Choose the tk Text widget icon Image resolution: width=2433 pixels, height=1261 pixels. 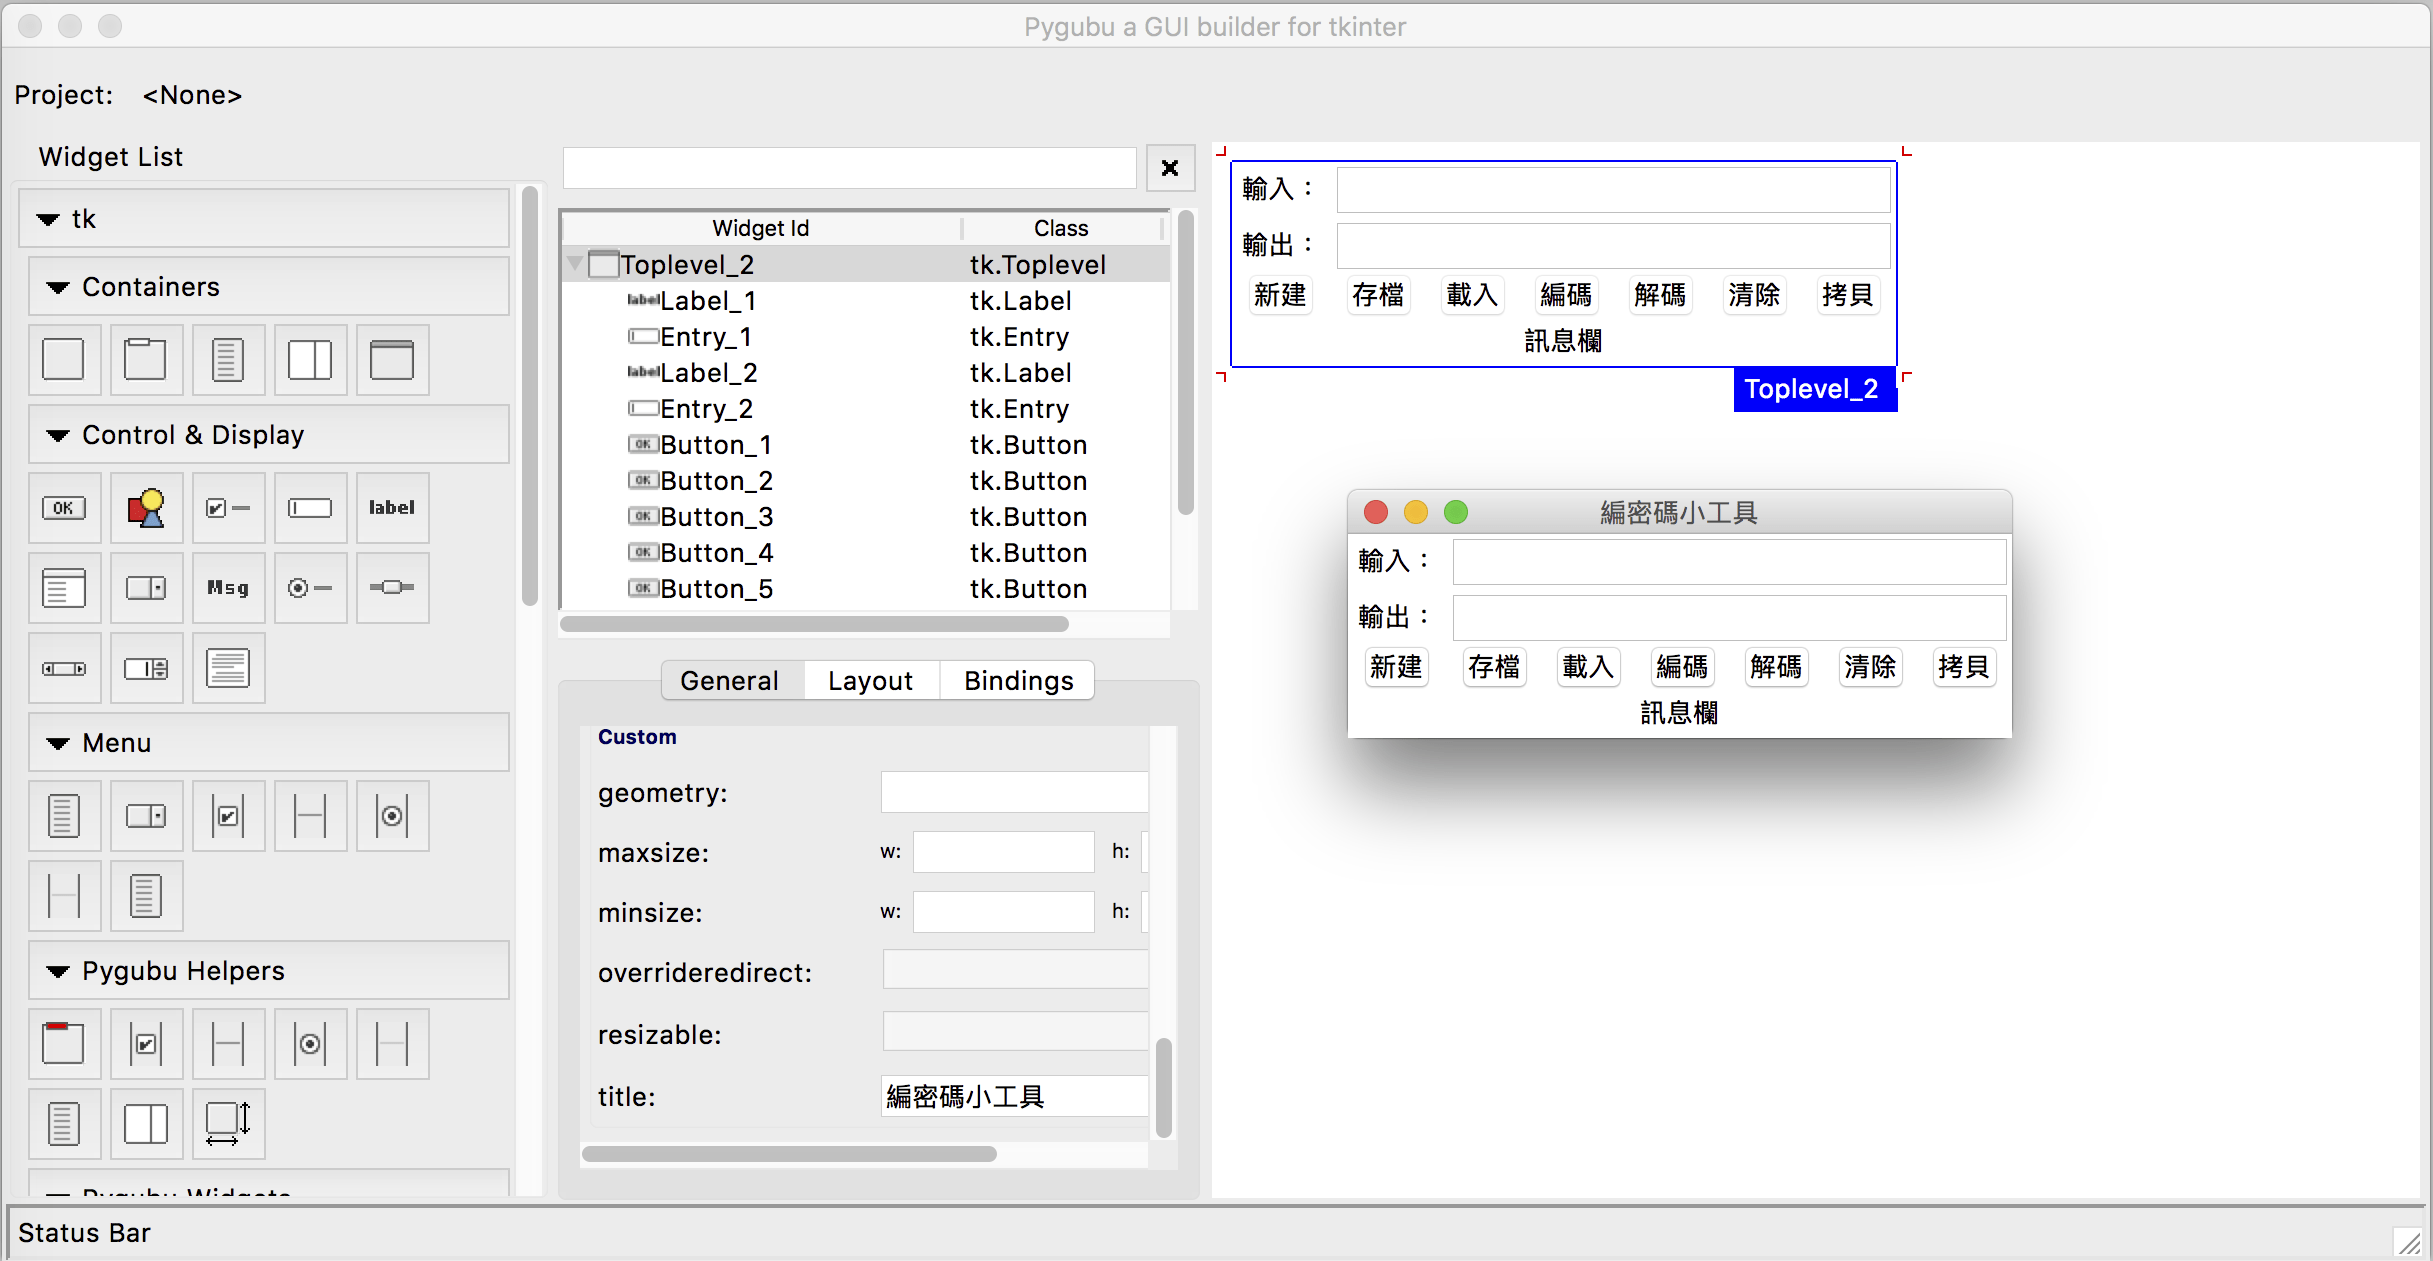tap(228, 668)
